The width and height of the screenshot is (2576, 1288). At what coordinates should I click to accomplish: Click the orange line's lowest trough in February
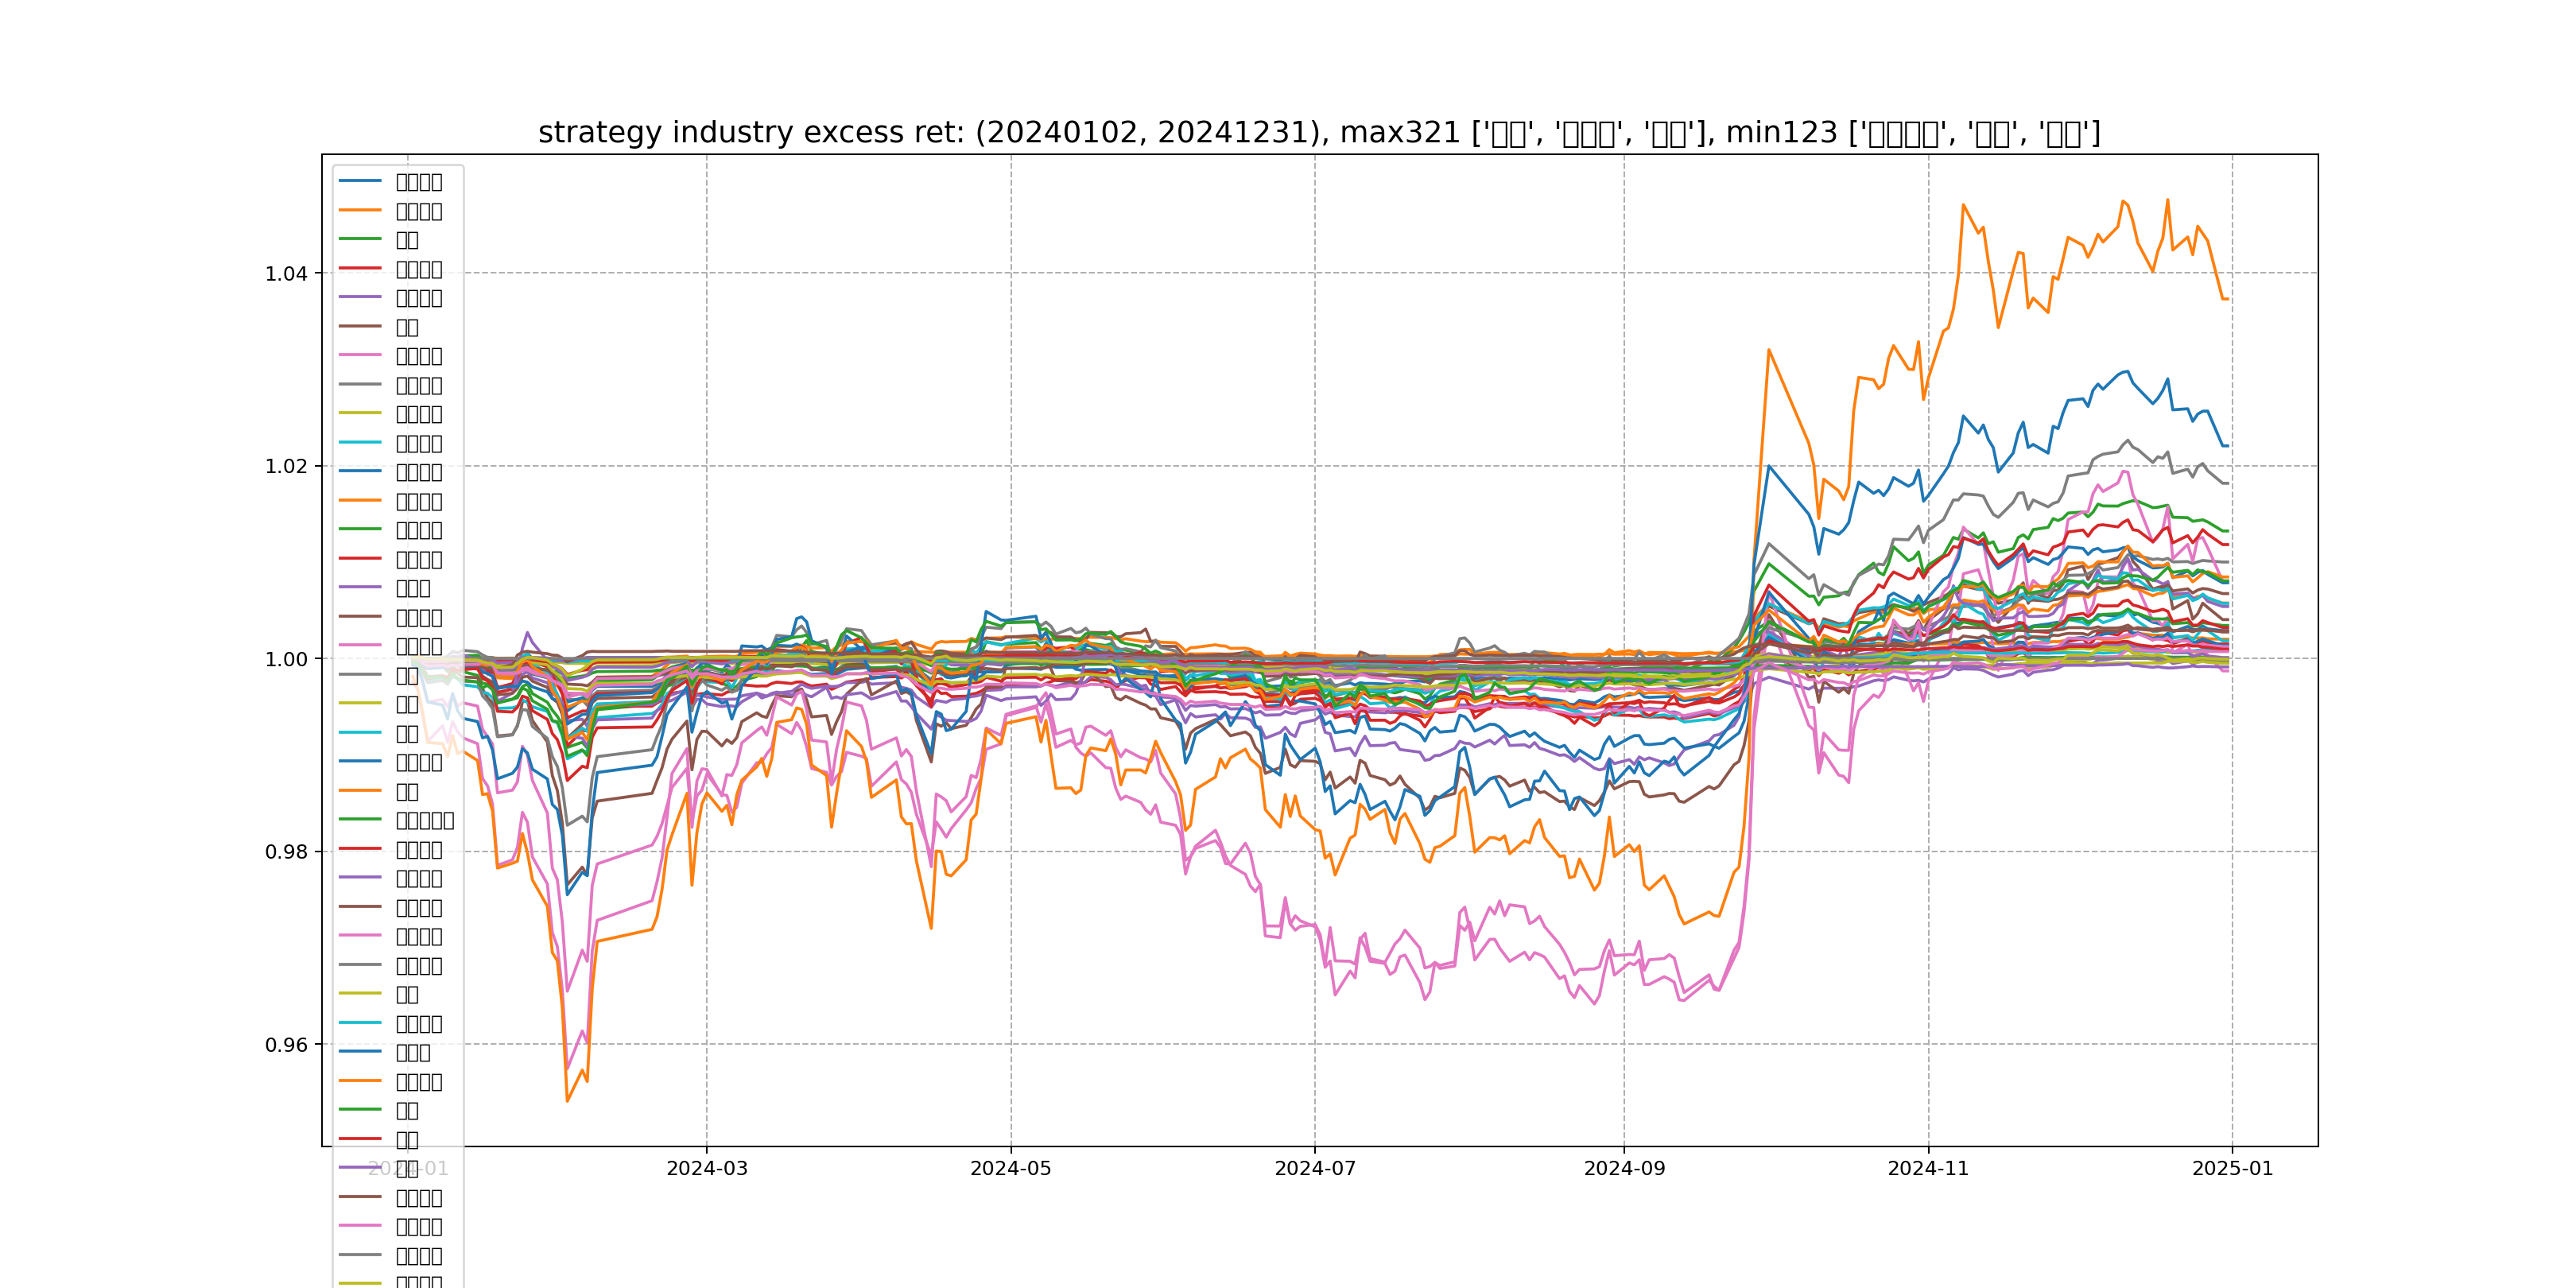pyautogui.click(x=567, y=1101)
